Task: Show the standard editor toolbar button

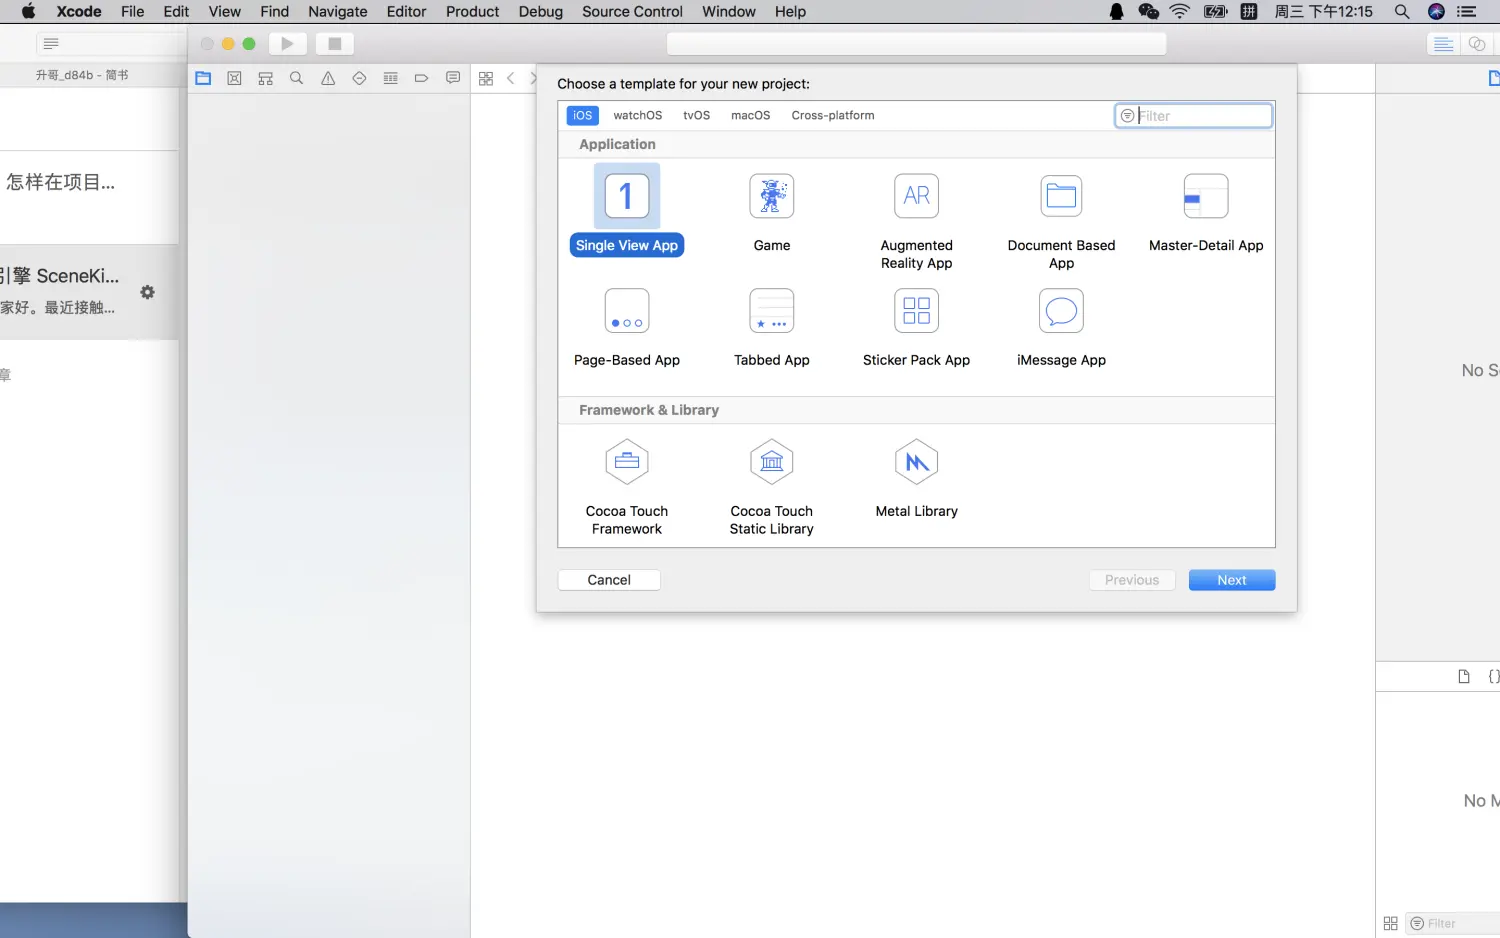Action: 1443,44
